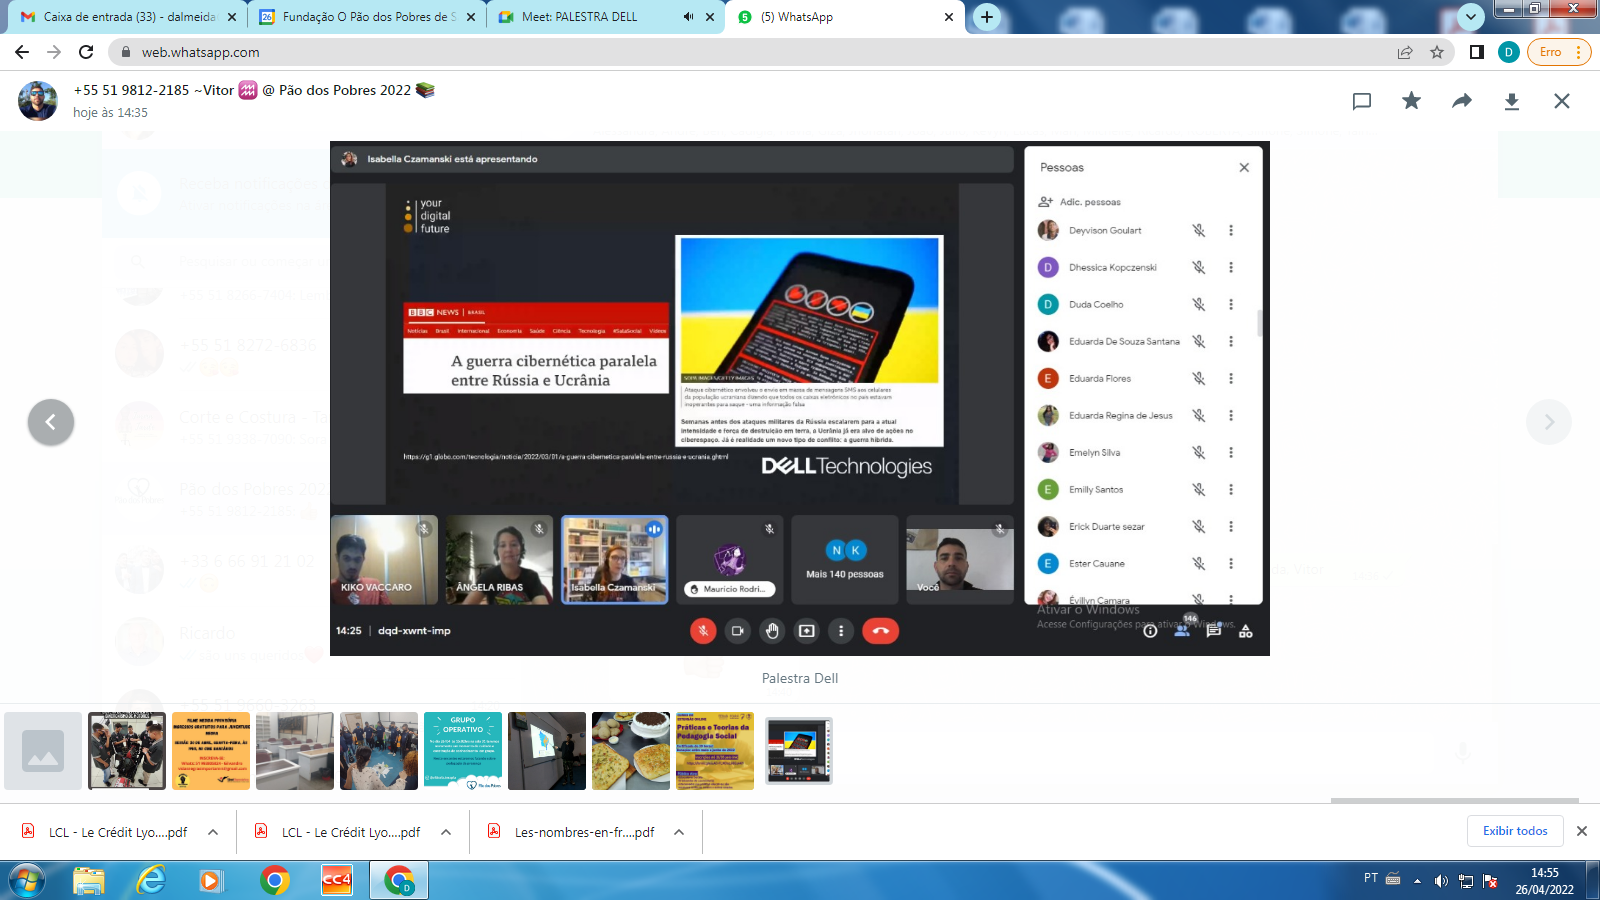Open CC4 application in taskbar
The height and width of the screenshot is (900, 1600).
[337, 880]
